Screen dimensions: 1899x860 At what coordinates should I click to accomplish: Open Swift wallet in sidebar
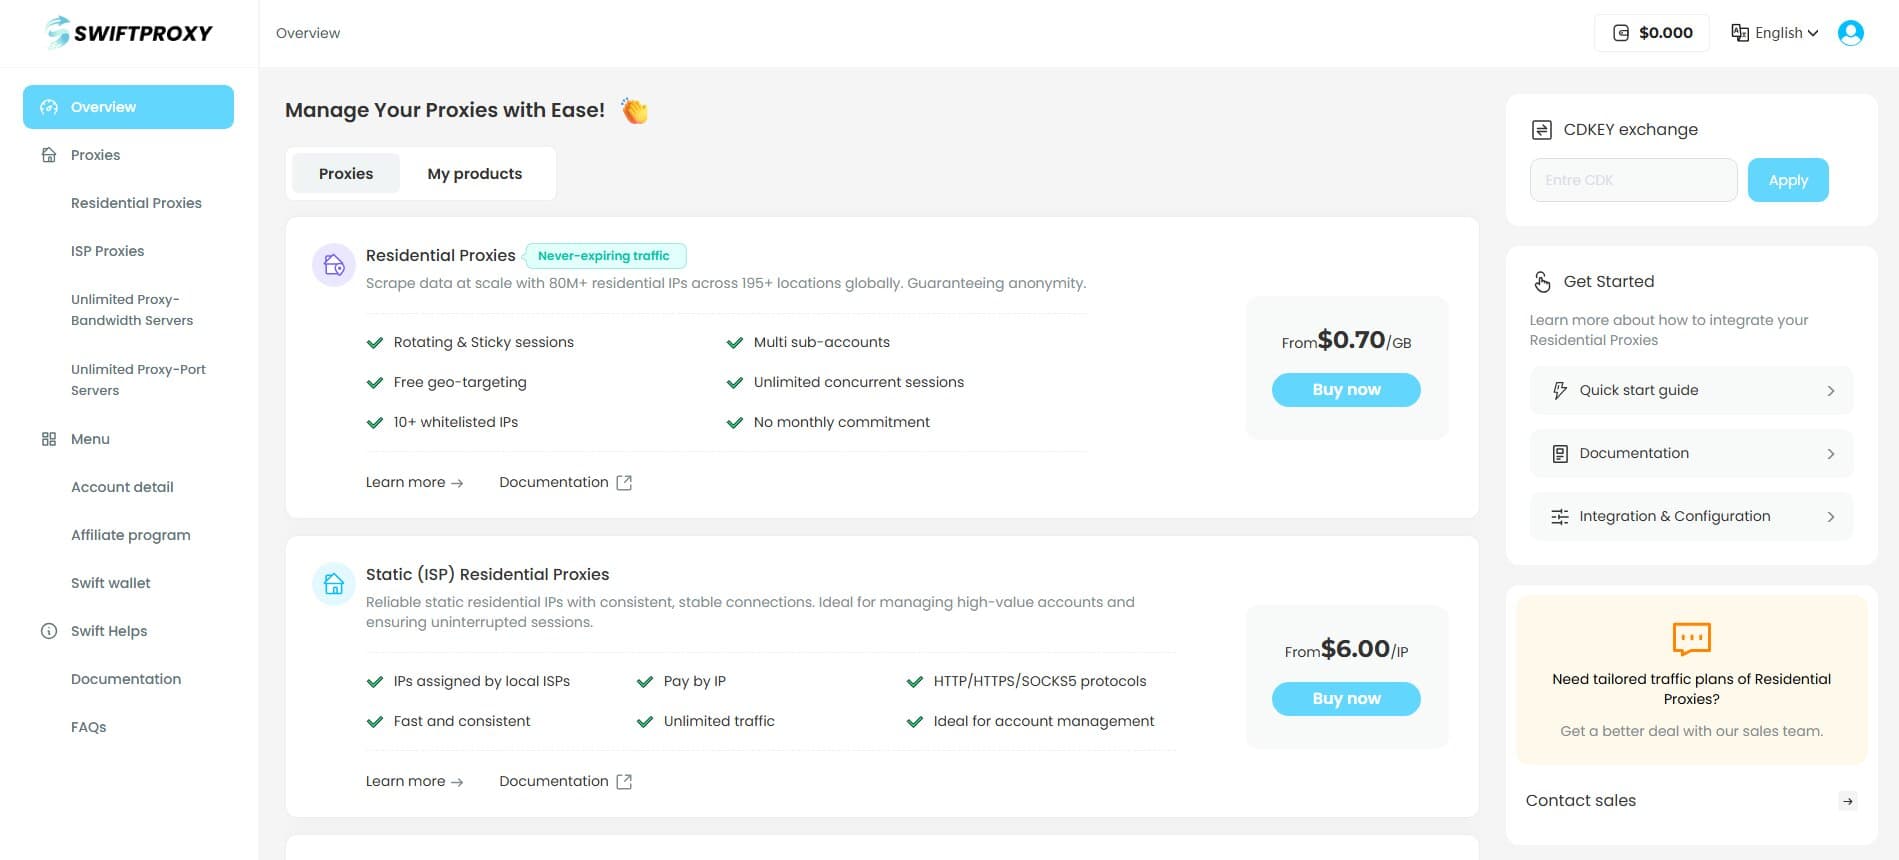point(111,583)
